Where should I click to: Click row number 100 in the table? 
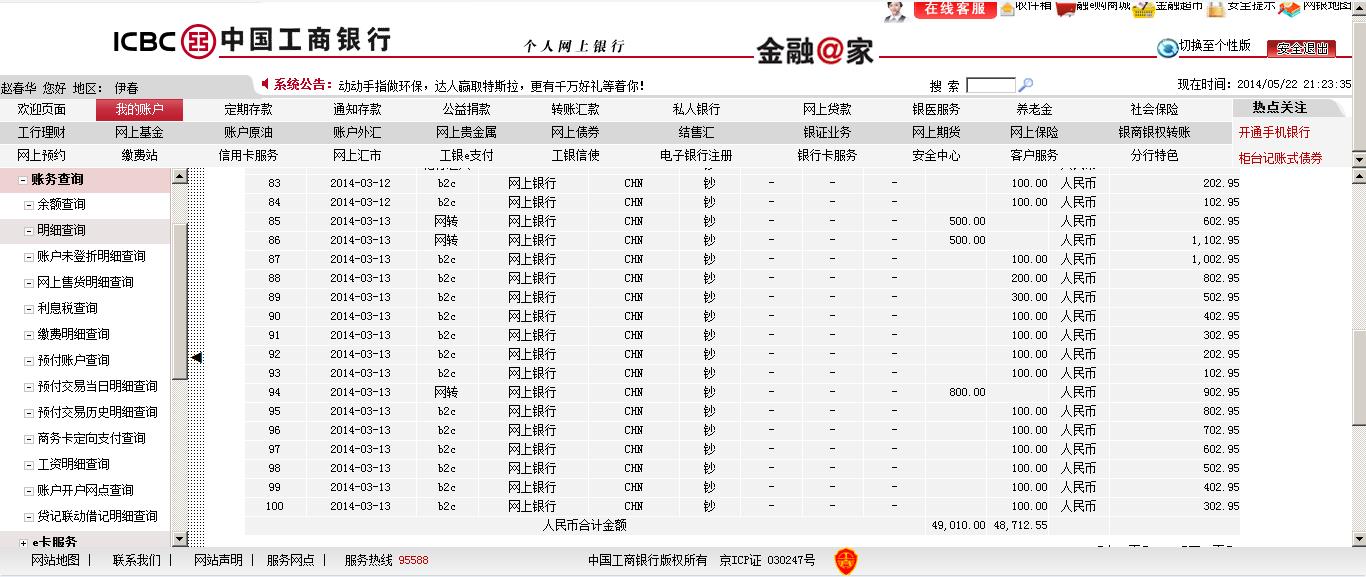tap(274, 506)
